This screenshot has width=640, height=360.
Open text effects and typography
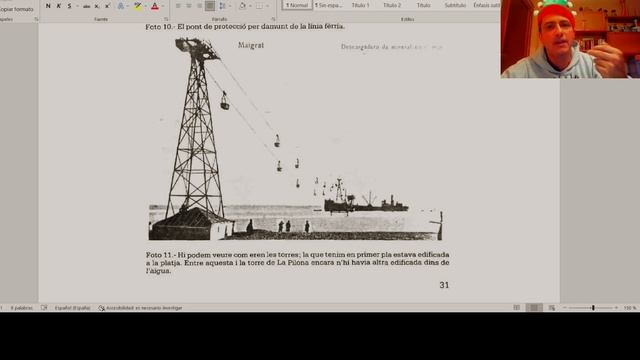[121, 6]
